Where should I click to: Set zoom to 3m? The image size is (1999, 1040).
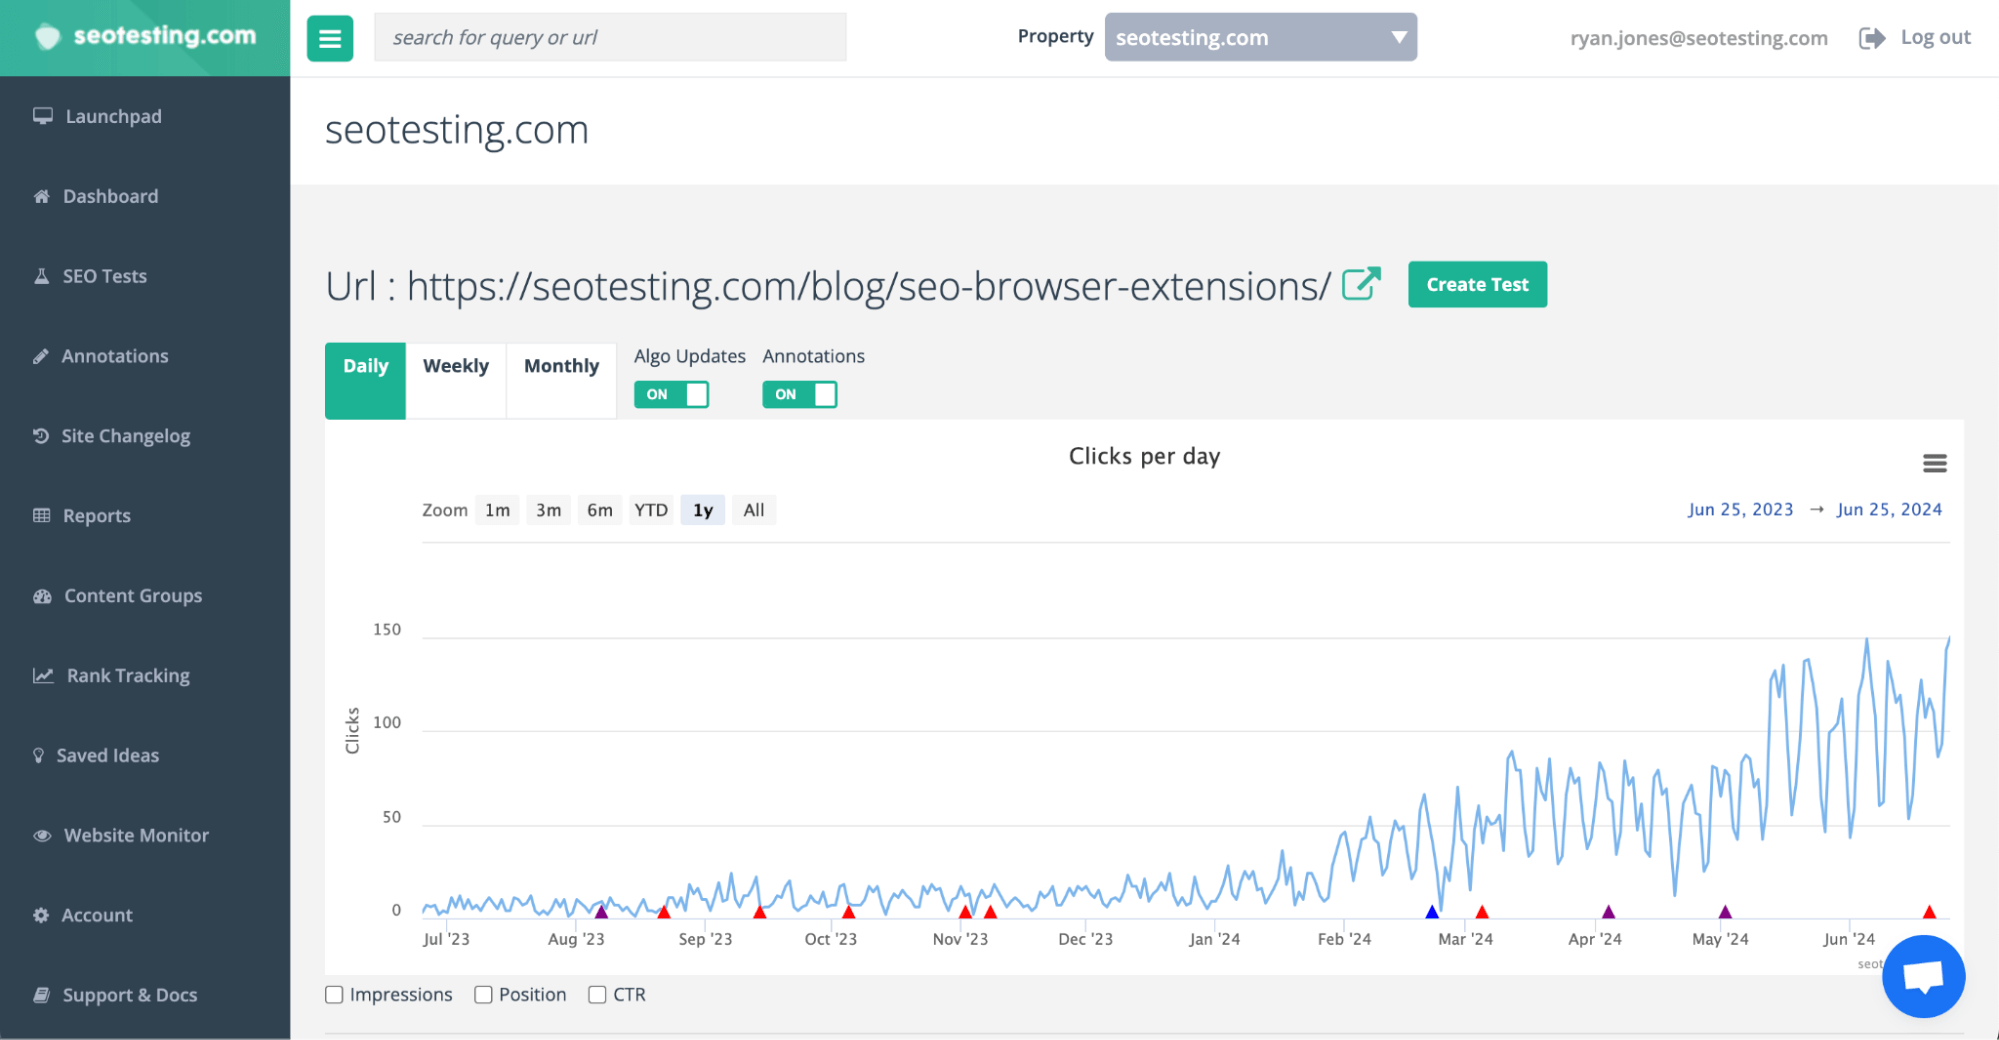[x=548, y=510]
